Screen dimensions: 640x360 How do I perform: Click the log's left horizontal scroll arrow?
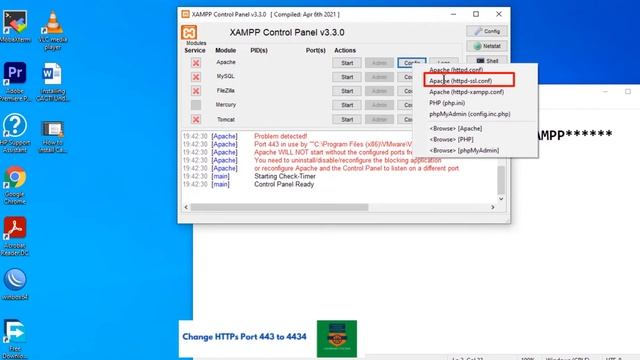pyautogui.click(x=186, y=207)
